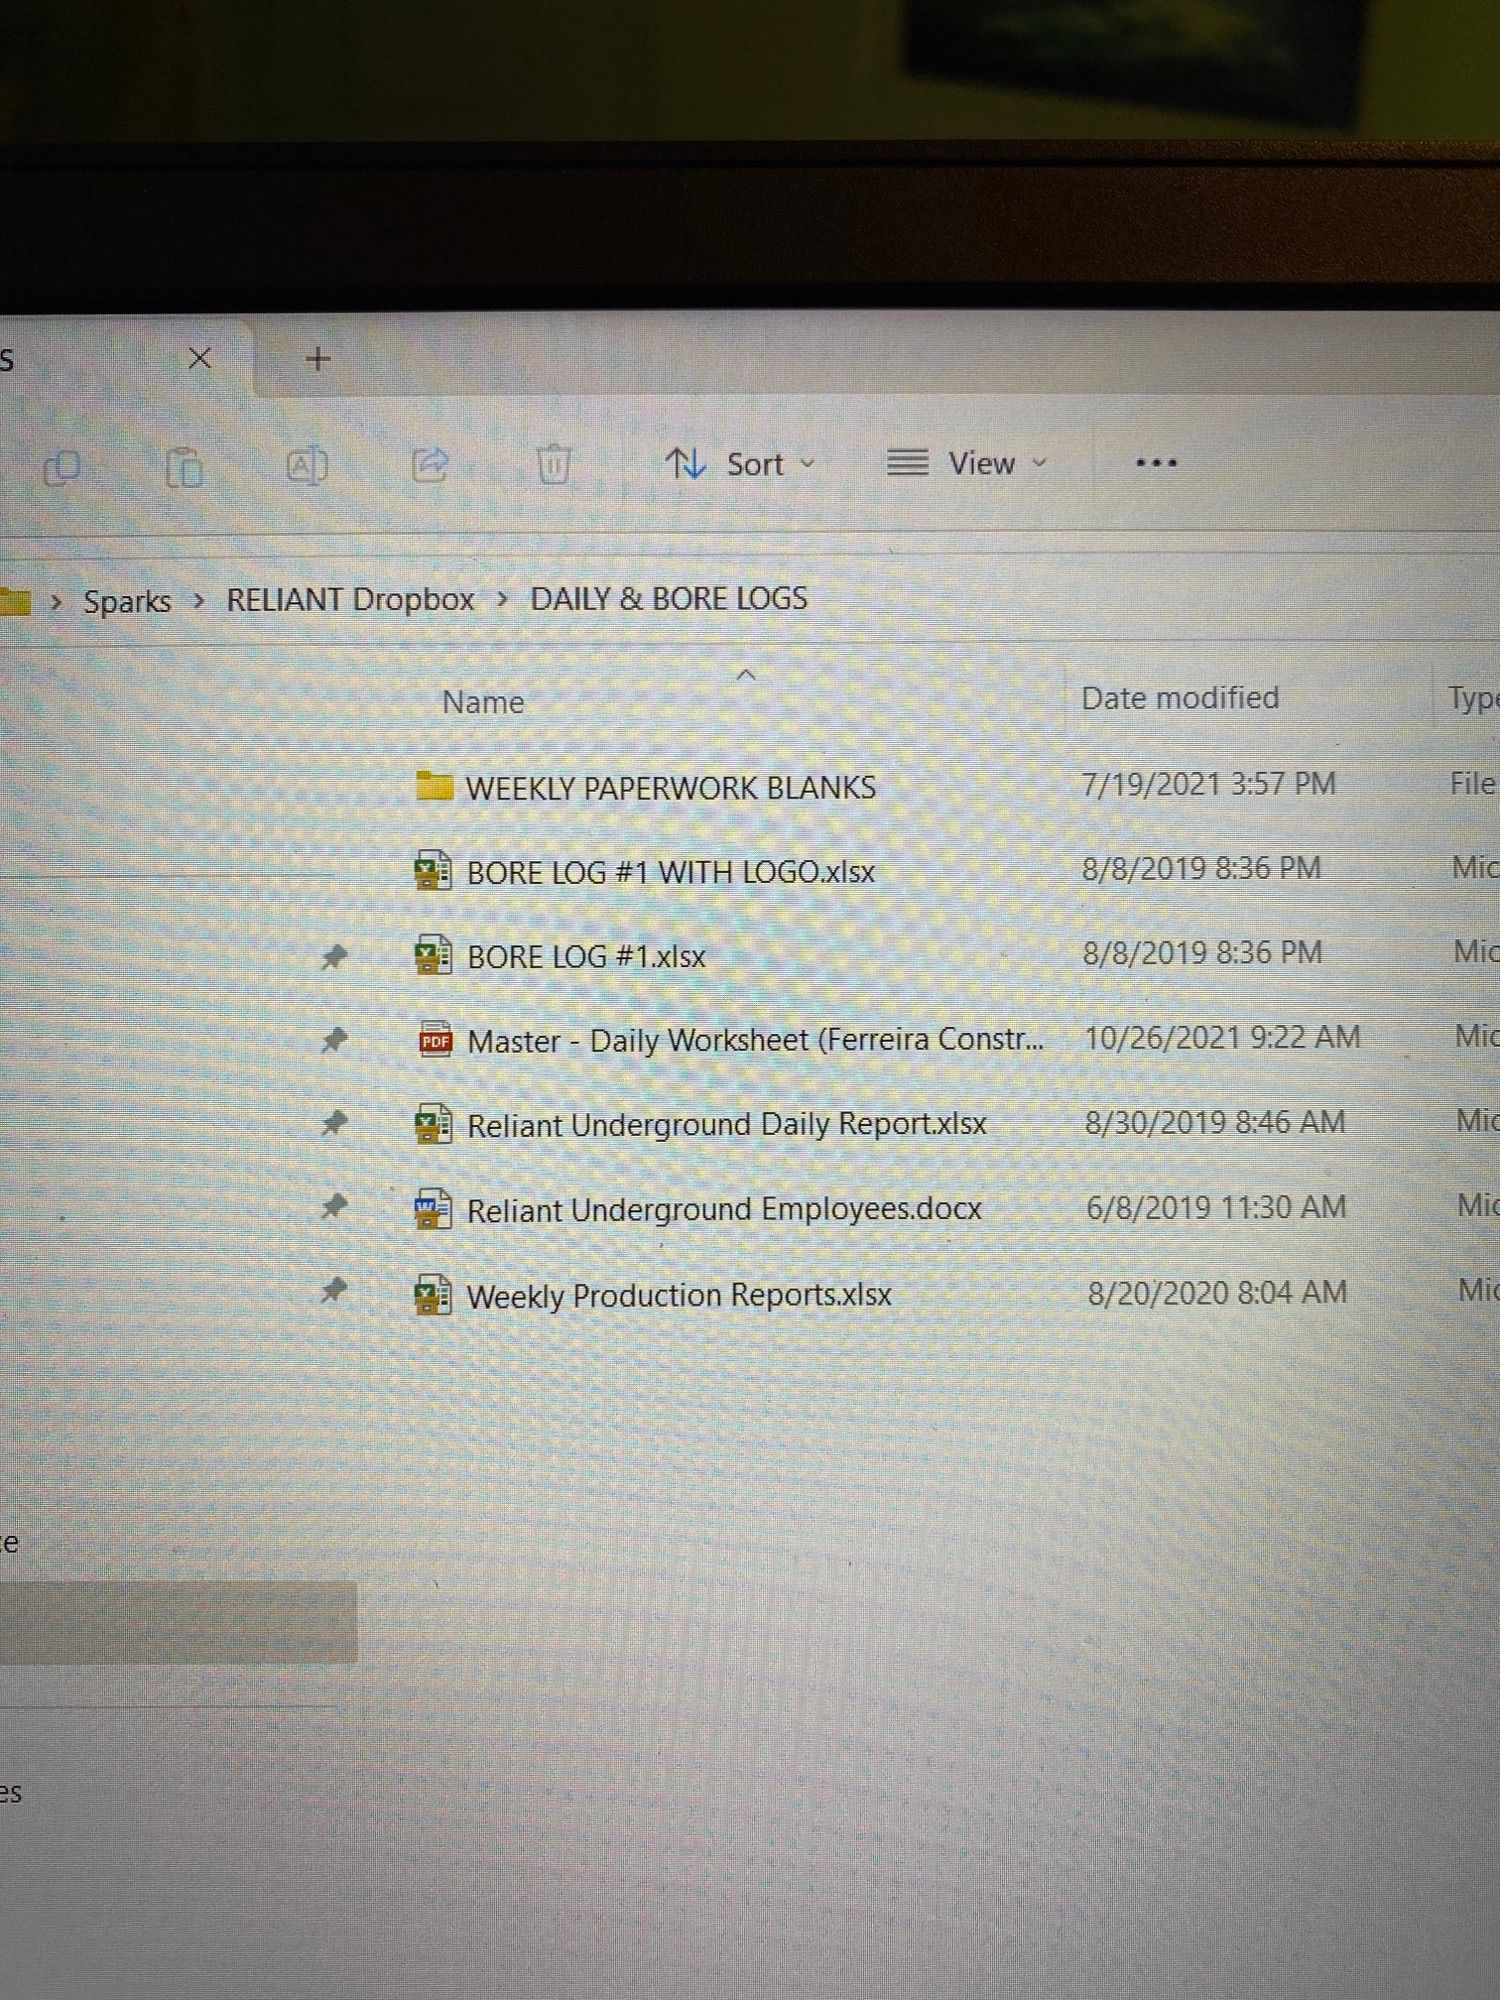Click date 8/20/2020 8:04 AM

[1217, 1293]
